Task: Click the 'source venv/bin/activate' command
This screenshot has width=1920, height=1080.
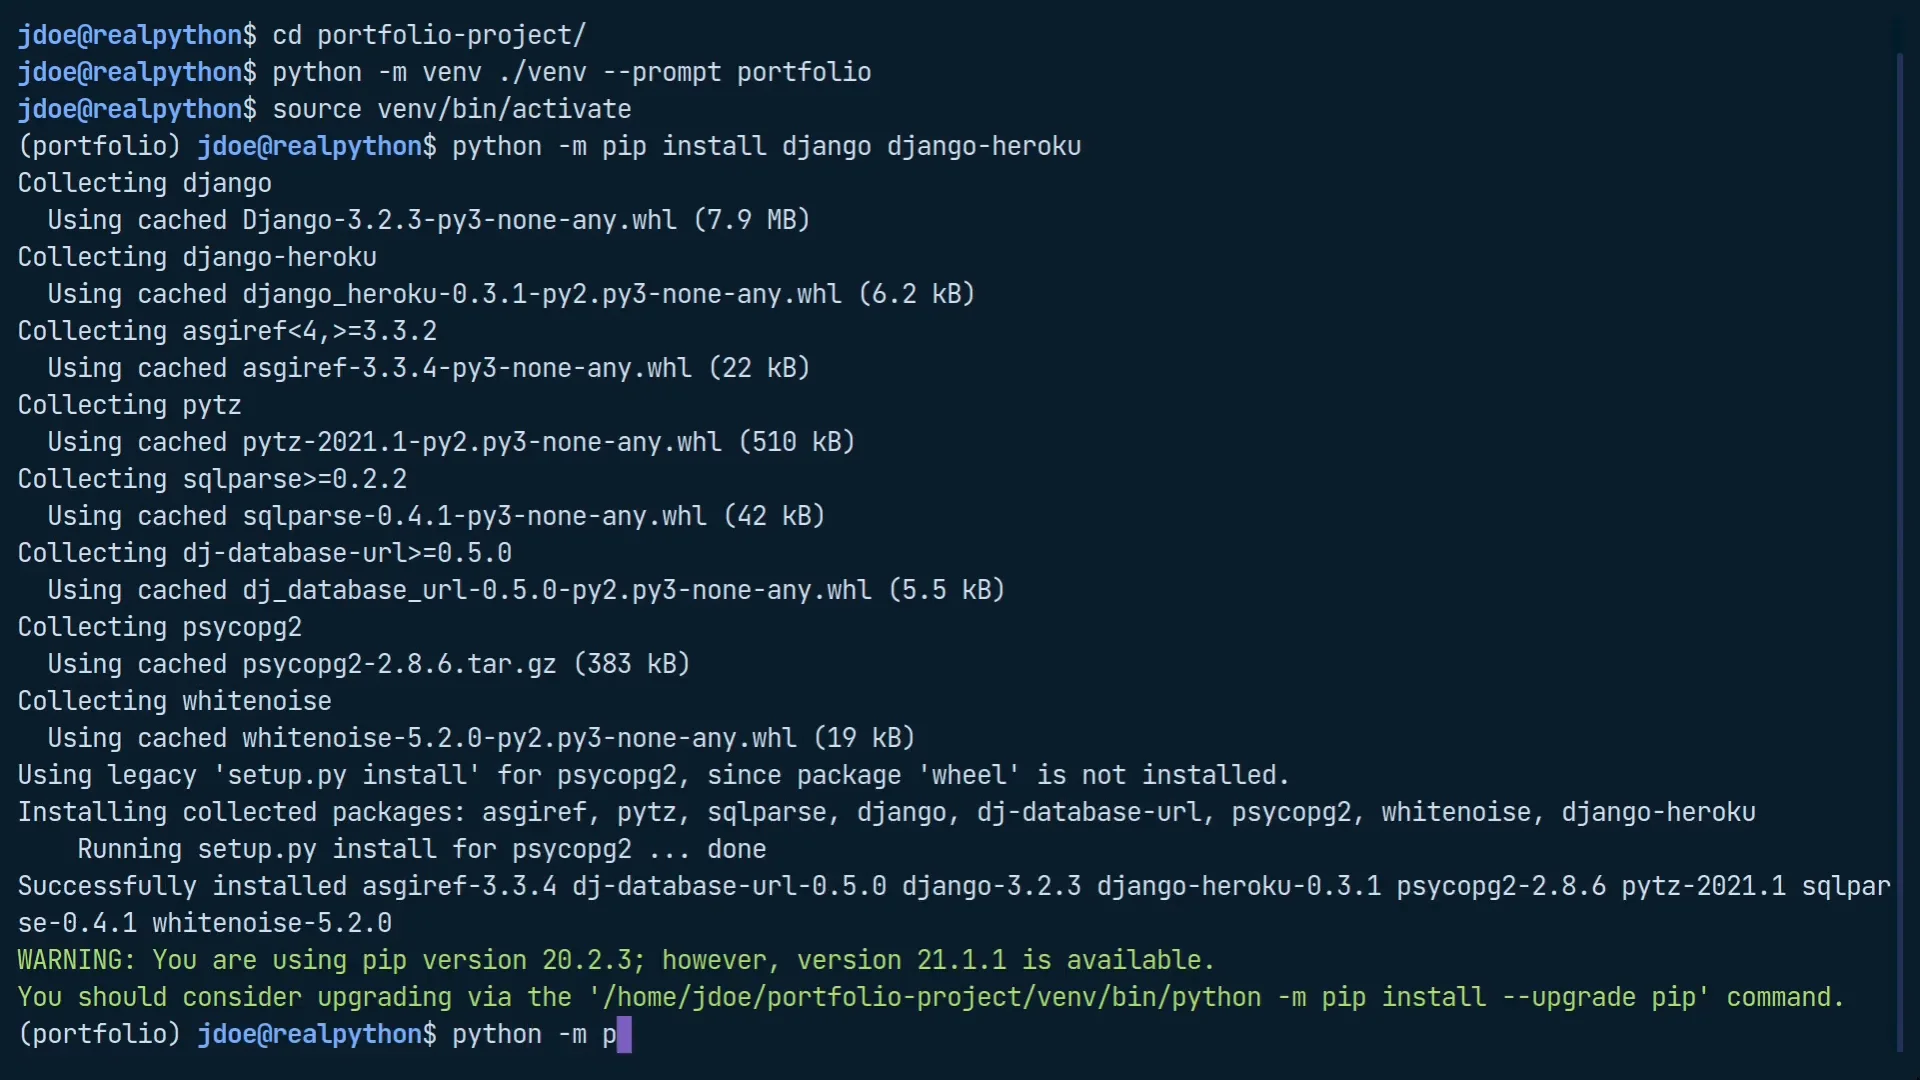Action: pos(452,109)
